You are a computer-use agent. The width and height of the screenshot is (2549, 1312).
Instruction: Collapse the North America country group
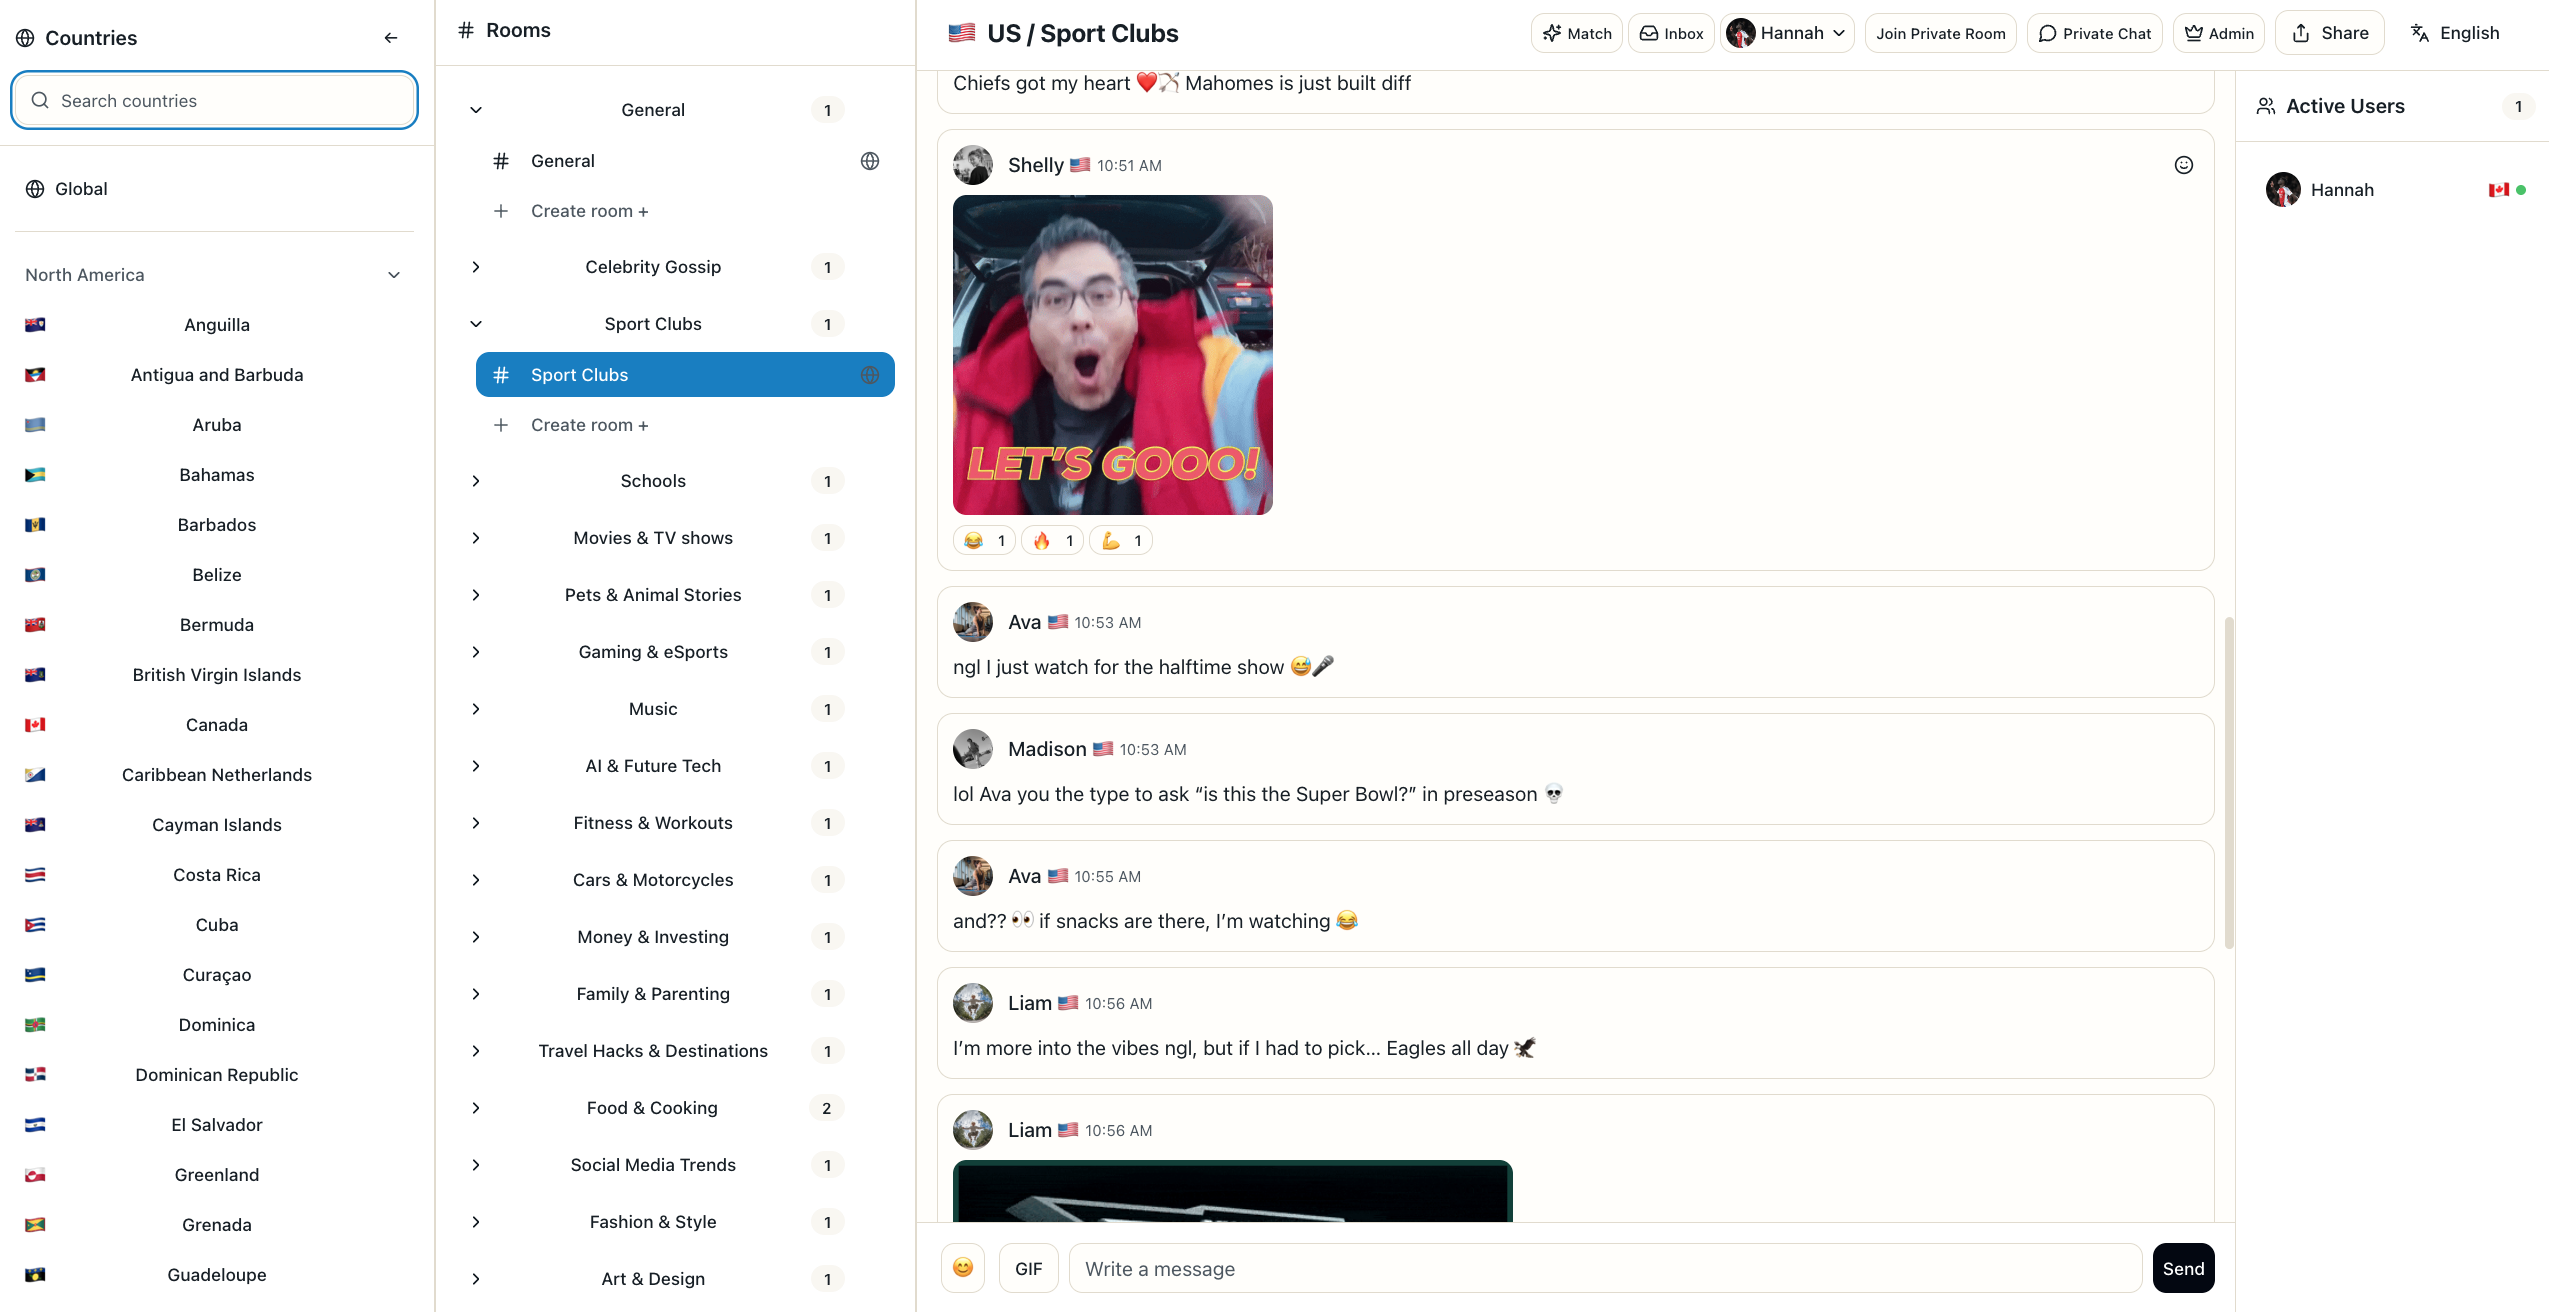394,274
